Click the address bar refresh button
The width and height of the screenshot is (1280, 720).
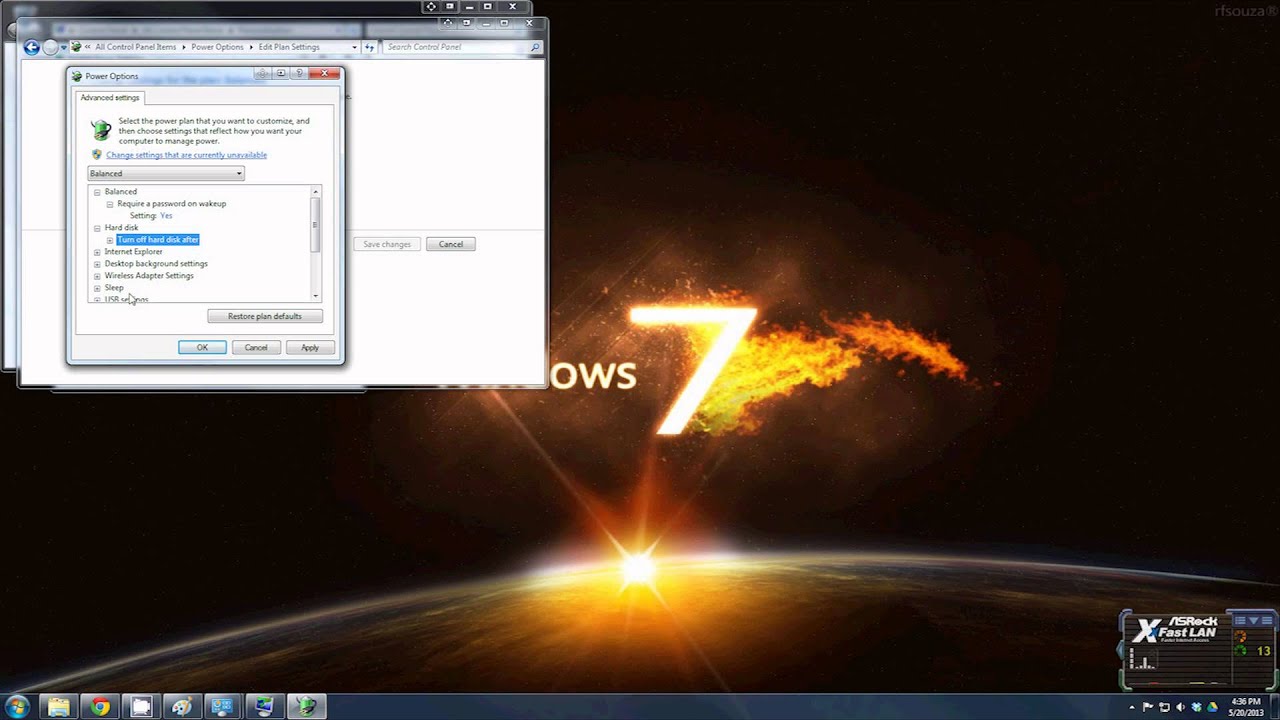[x=370, y=47]
